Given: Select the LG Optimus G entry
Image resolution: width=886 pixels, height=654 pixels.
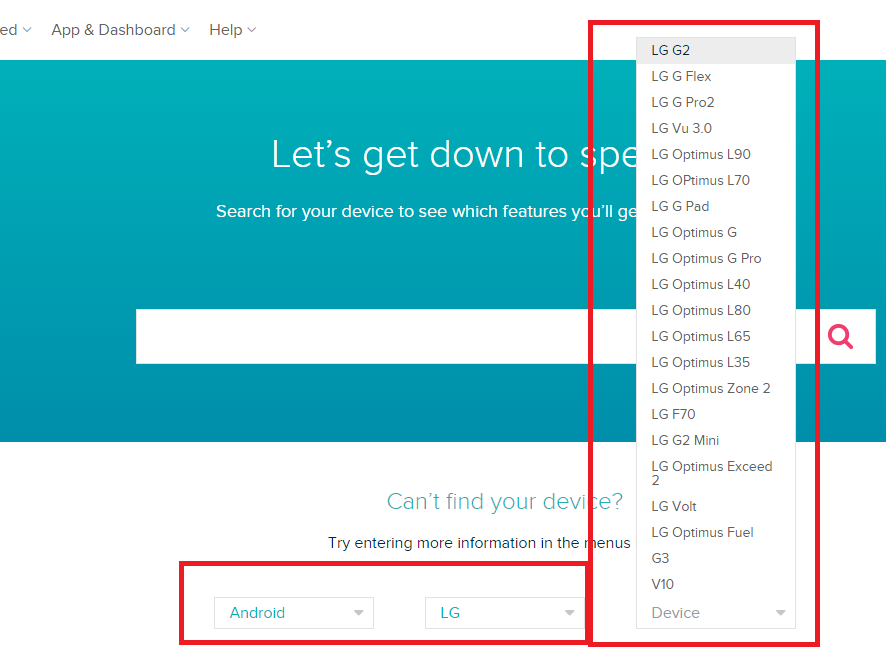Looking at the screenshot, I should [x=716, y=232].
